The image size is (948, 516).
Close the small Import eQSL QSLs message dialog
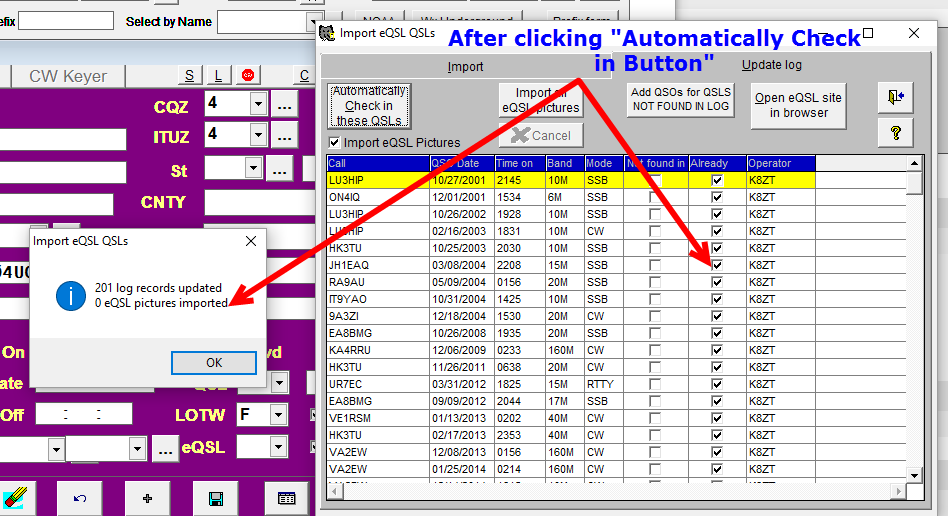251,241
